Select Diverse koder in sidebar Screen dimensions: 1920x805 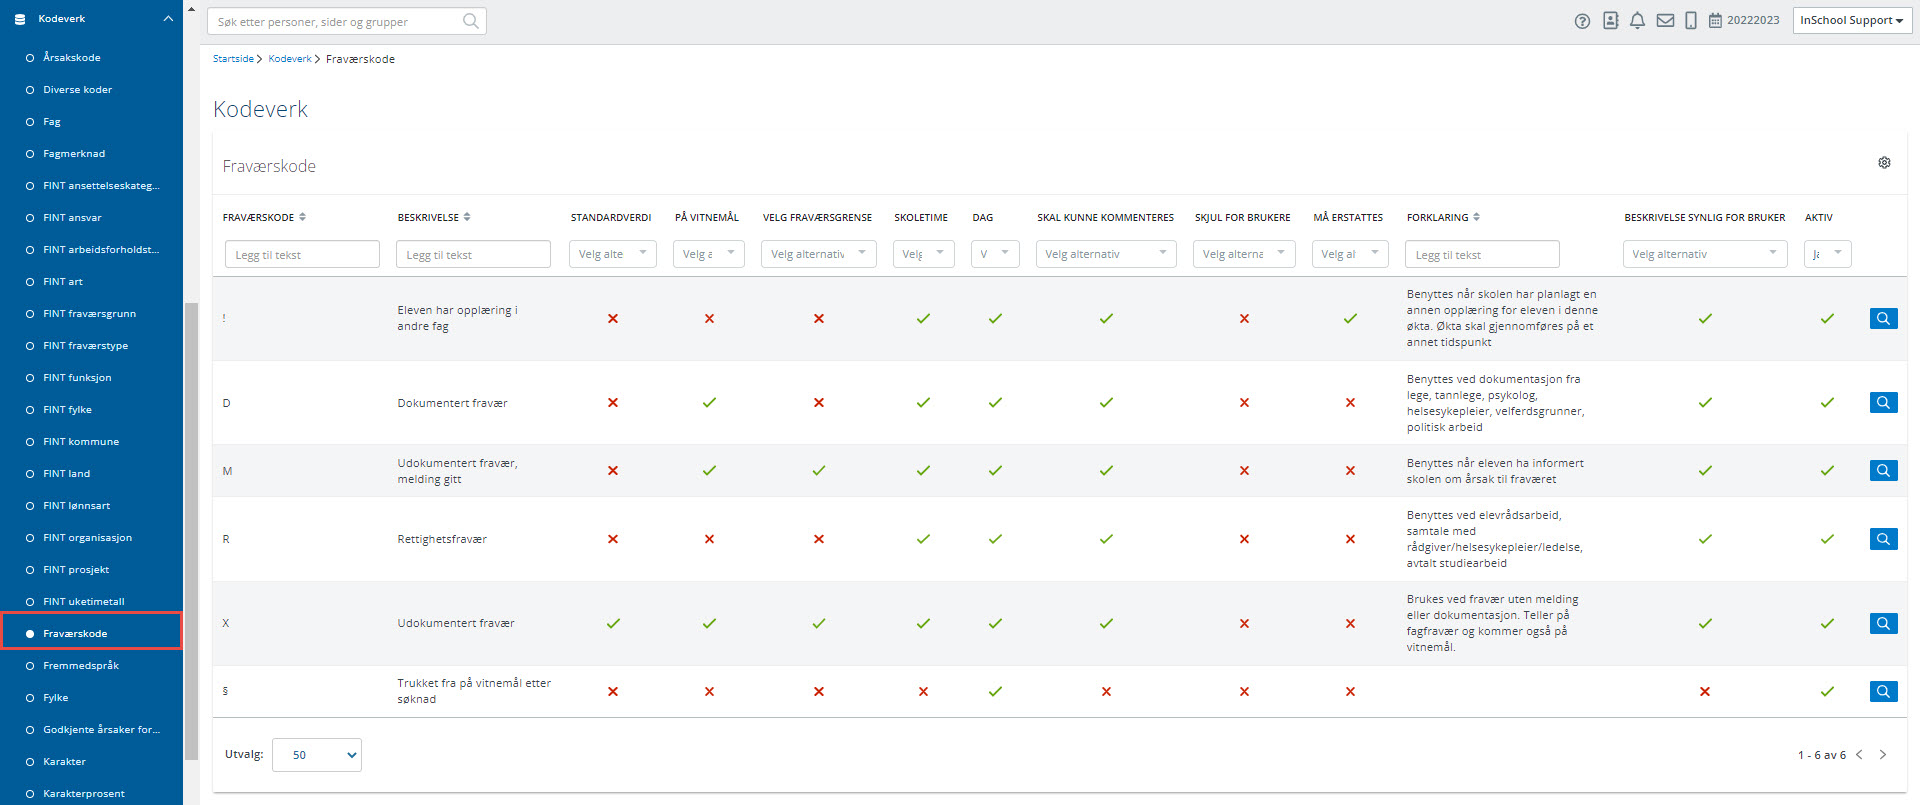coord(77,90)
